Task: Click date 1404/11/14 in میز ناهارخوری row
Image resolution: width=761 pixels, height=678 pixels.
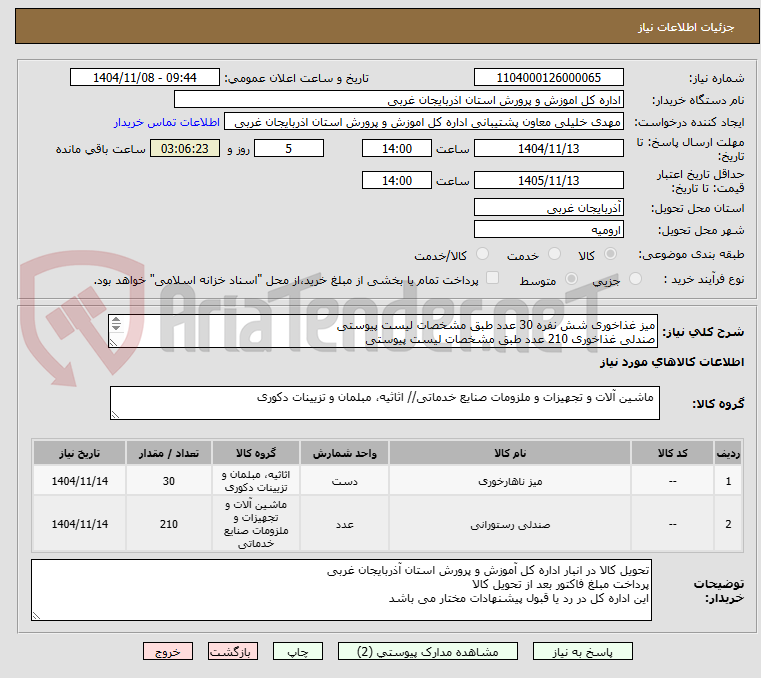Action: coord(80,481)
